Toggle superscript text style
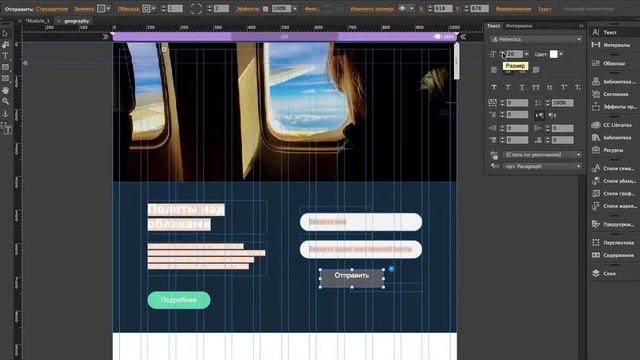The width and height of the screenshot is (640, 360). click(x=564, y=87)
